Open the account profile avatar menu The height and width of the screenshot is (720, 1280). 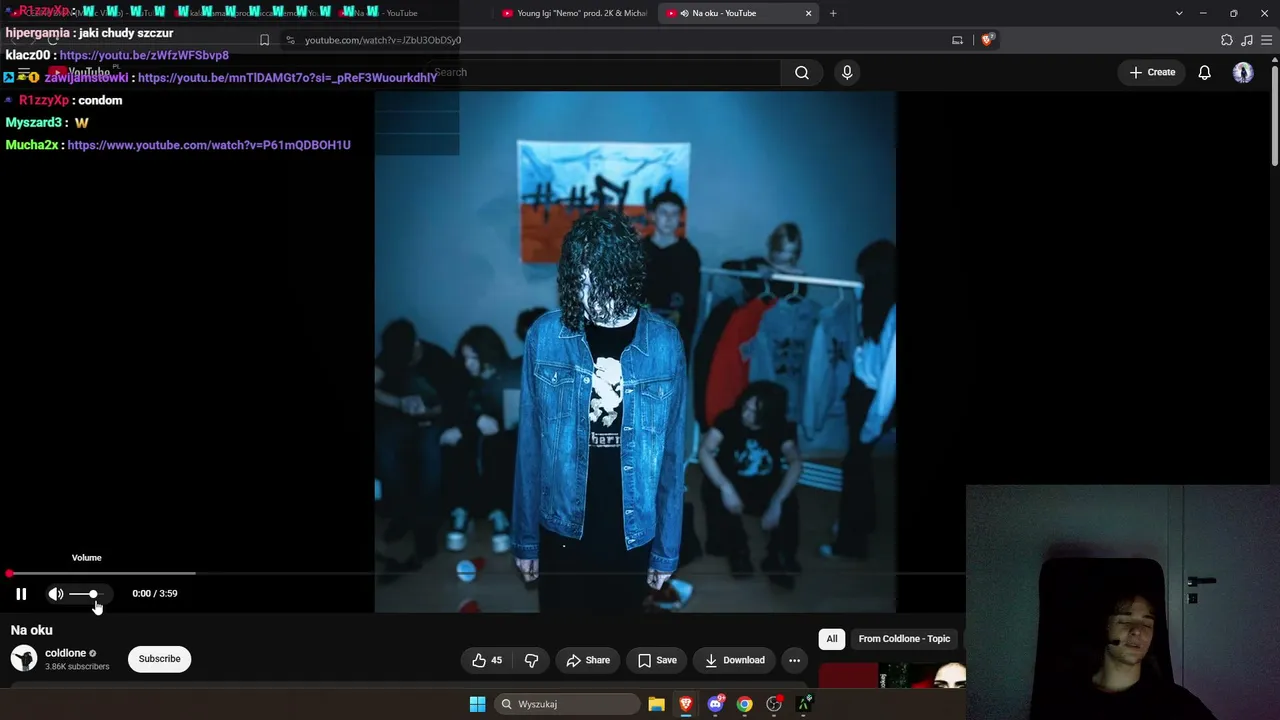click(x=1243, y=72)
